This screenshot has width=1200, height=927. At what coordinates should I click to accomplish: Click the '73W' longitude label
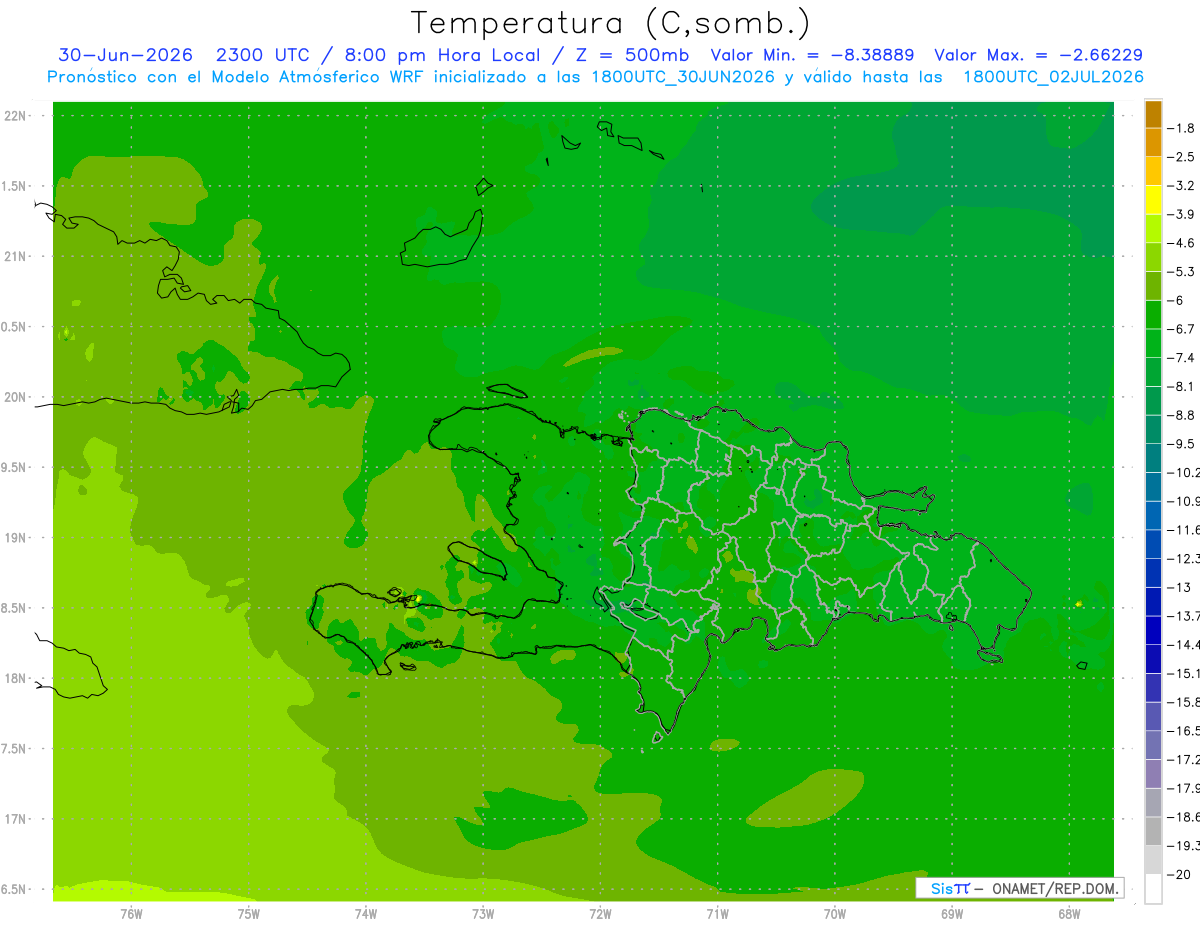click(483, 913)
